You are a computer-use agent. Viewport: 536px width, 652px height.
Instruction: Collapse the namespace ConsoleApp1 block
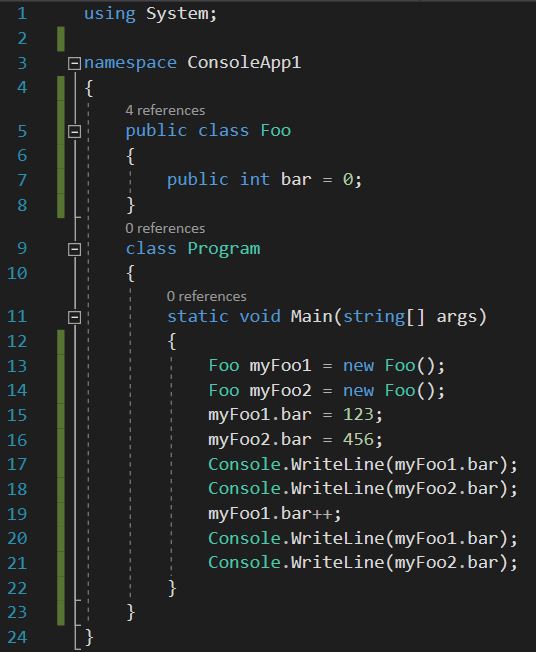click(x=74, y=64)
